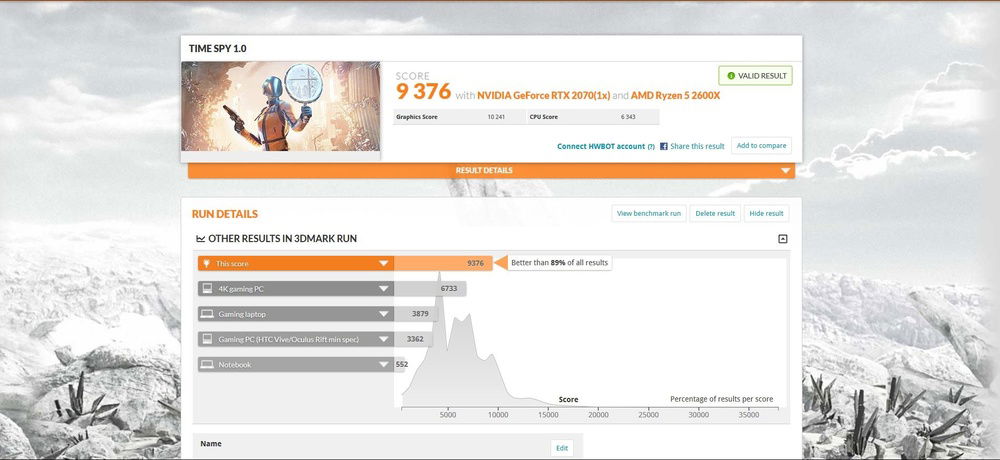Click the Delete result button
The width and height of the screenshot is (1000, 460).
(715, 213)
